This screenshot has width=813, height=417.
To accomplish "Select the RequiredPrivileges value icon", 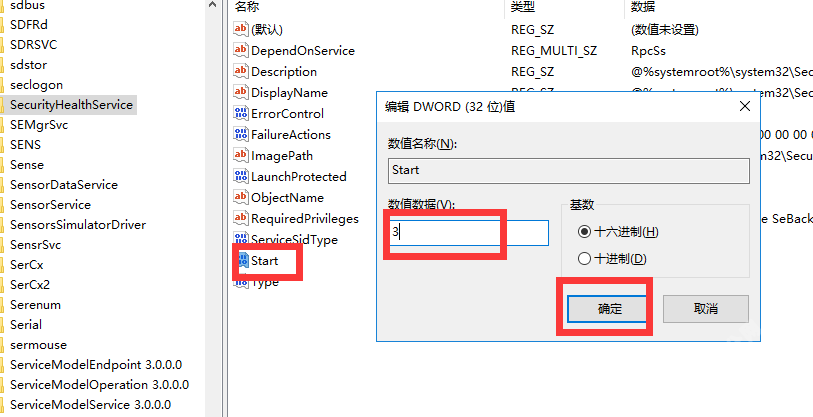I will click(x=240, y=218).
